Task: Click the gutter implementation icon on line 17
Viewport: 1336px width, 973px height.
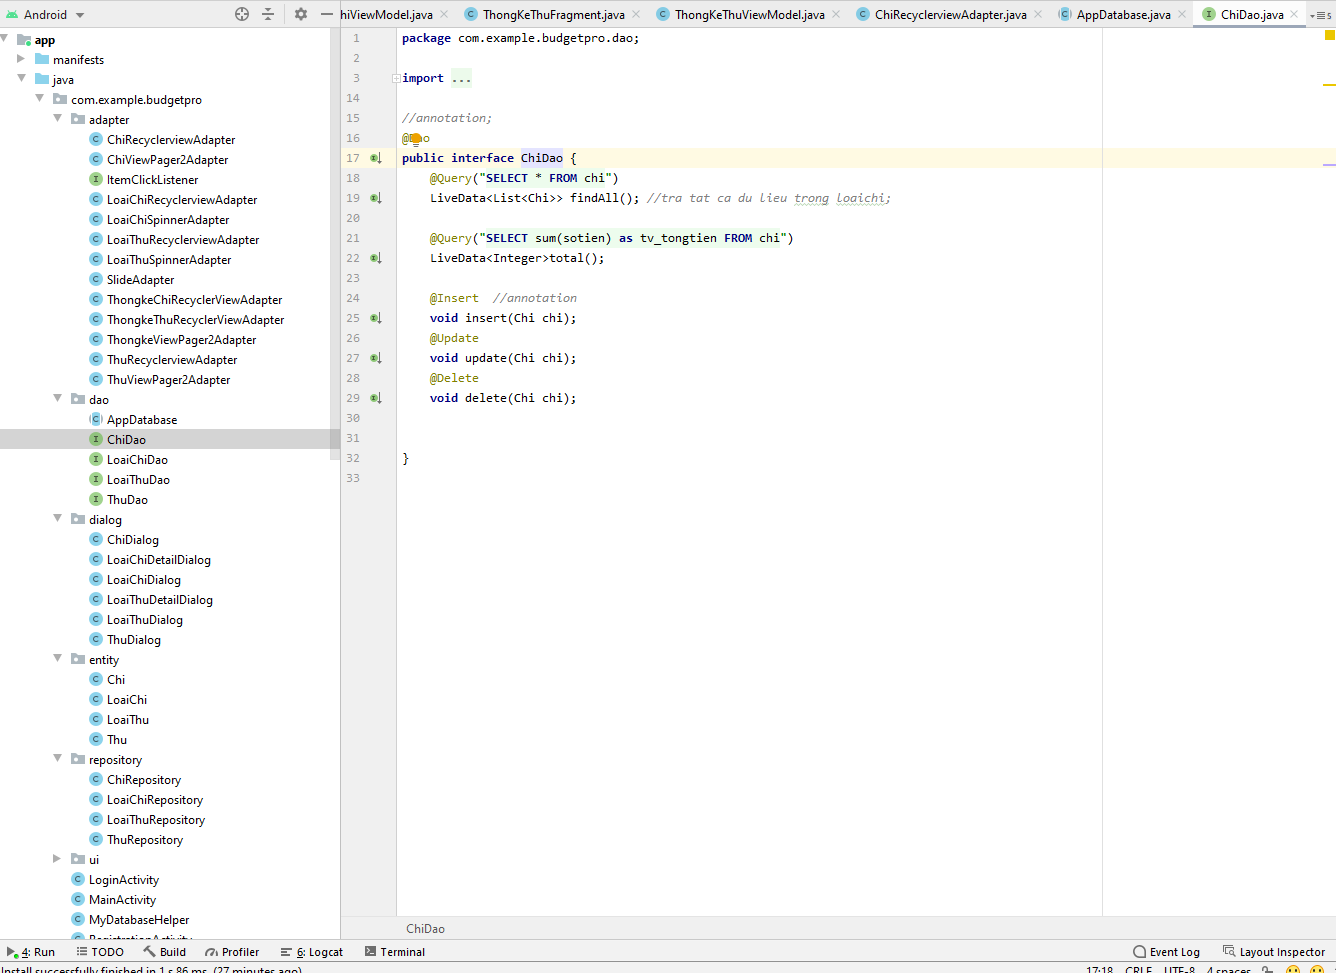Action: pos(376,158)
